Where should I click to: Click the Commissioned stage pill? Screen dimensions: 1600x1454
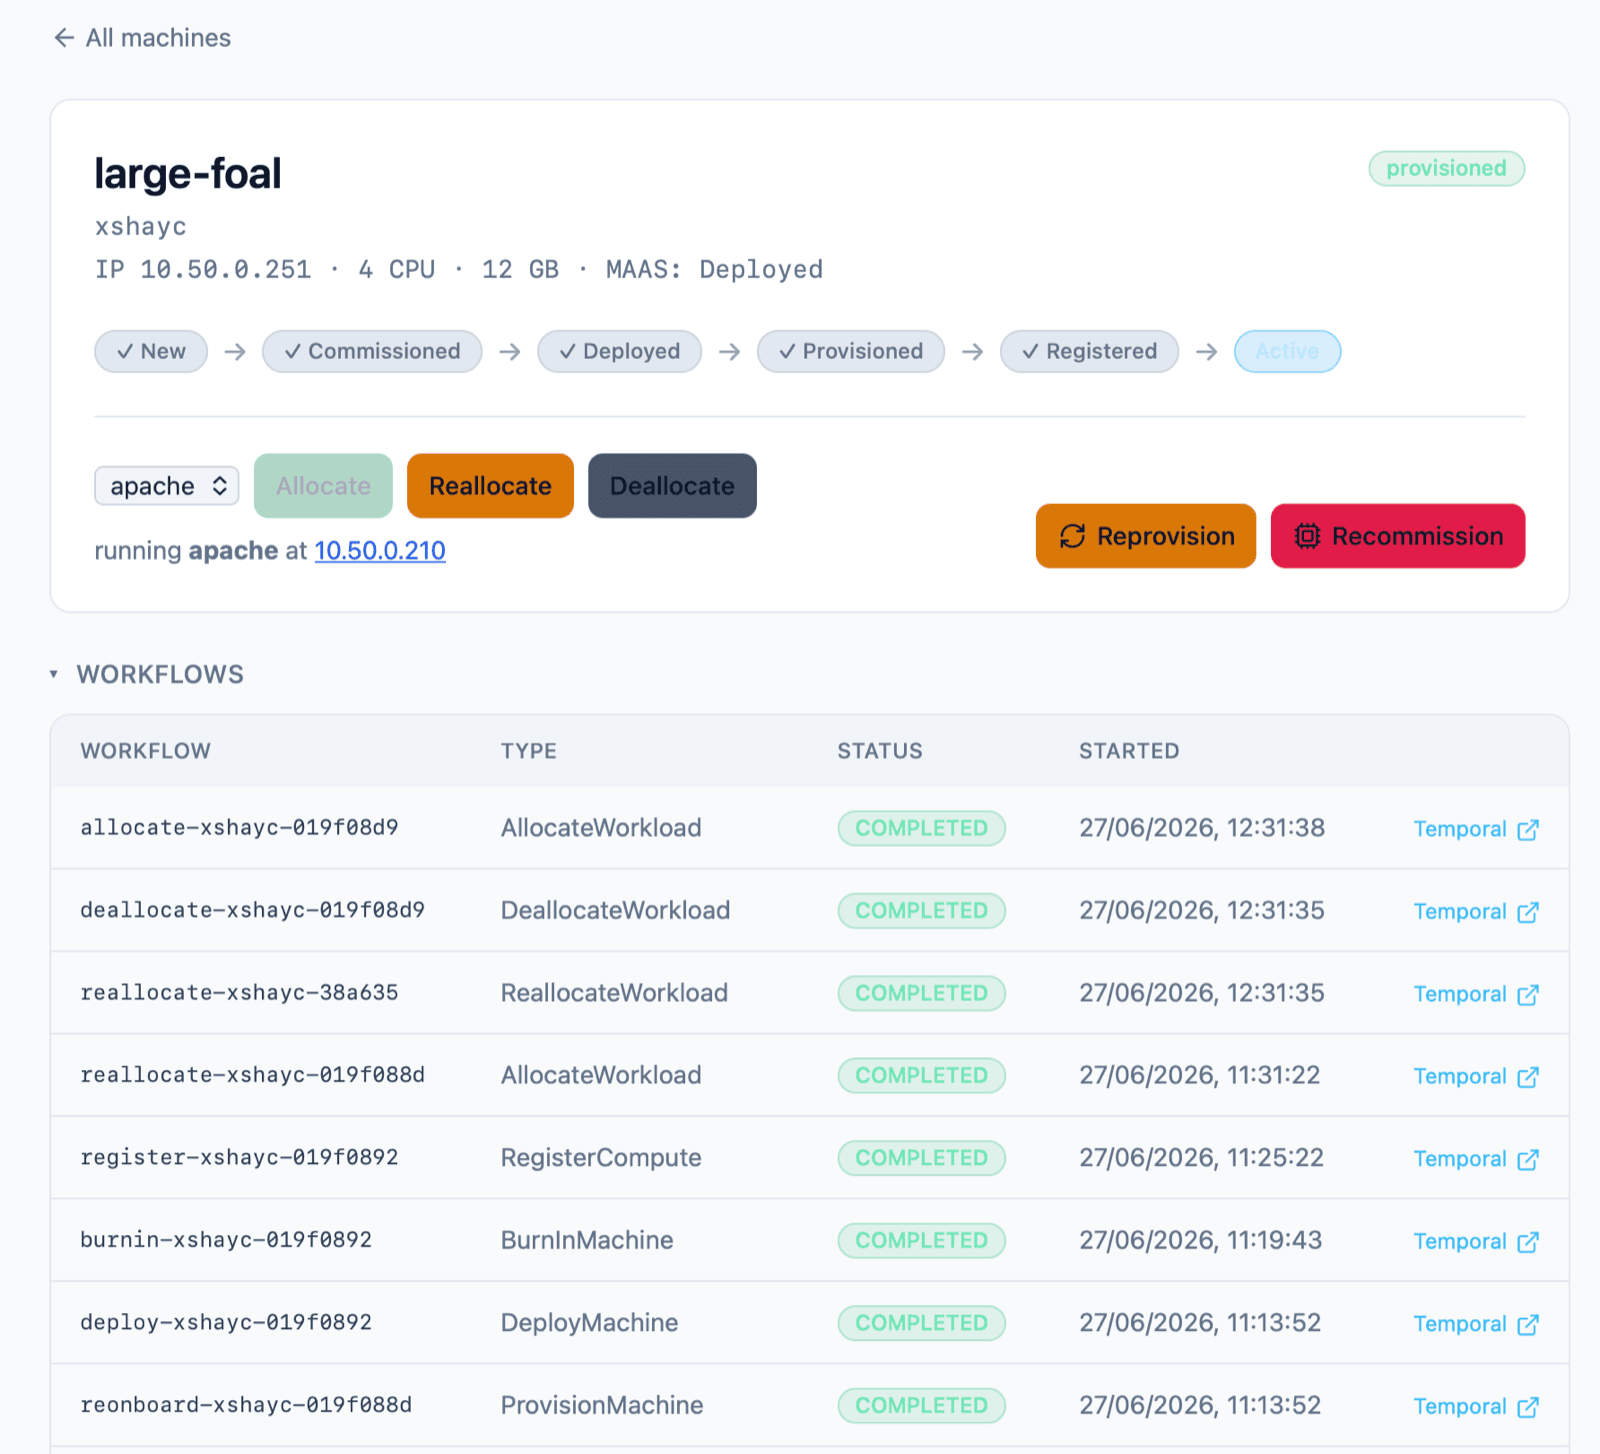click(x=372, y=351)
